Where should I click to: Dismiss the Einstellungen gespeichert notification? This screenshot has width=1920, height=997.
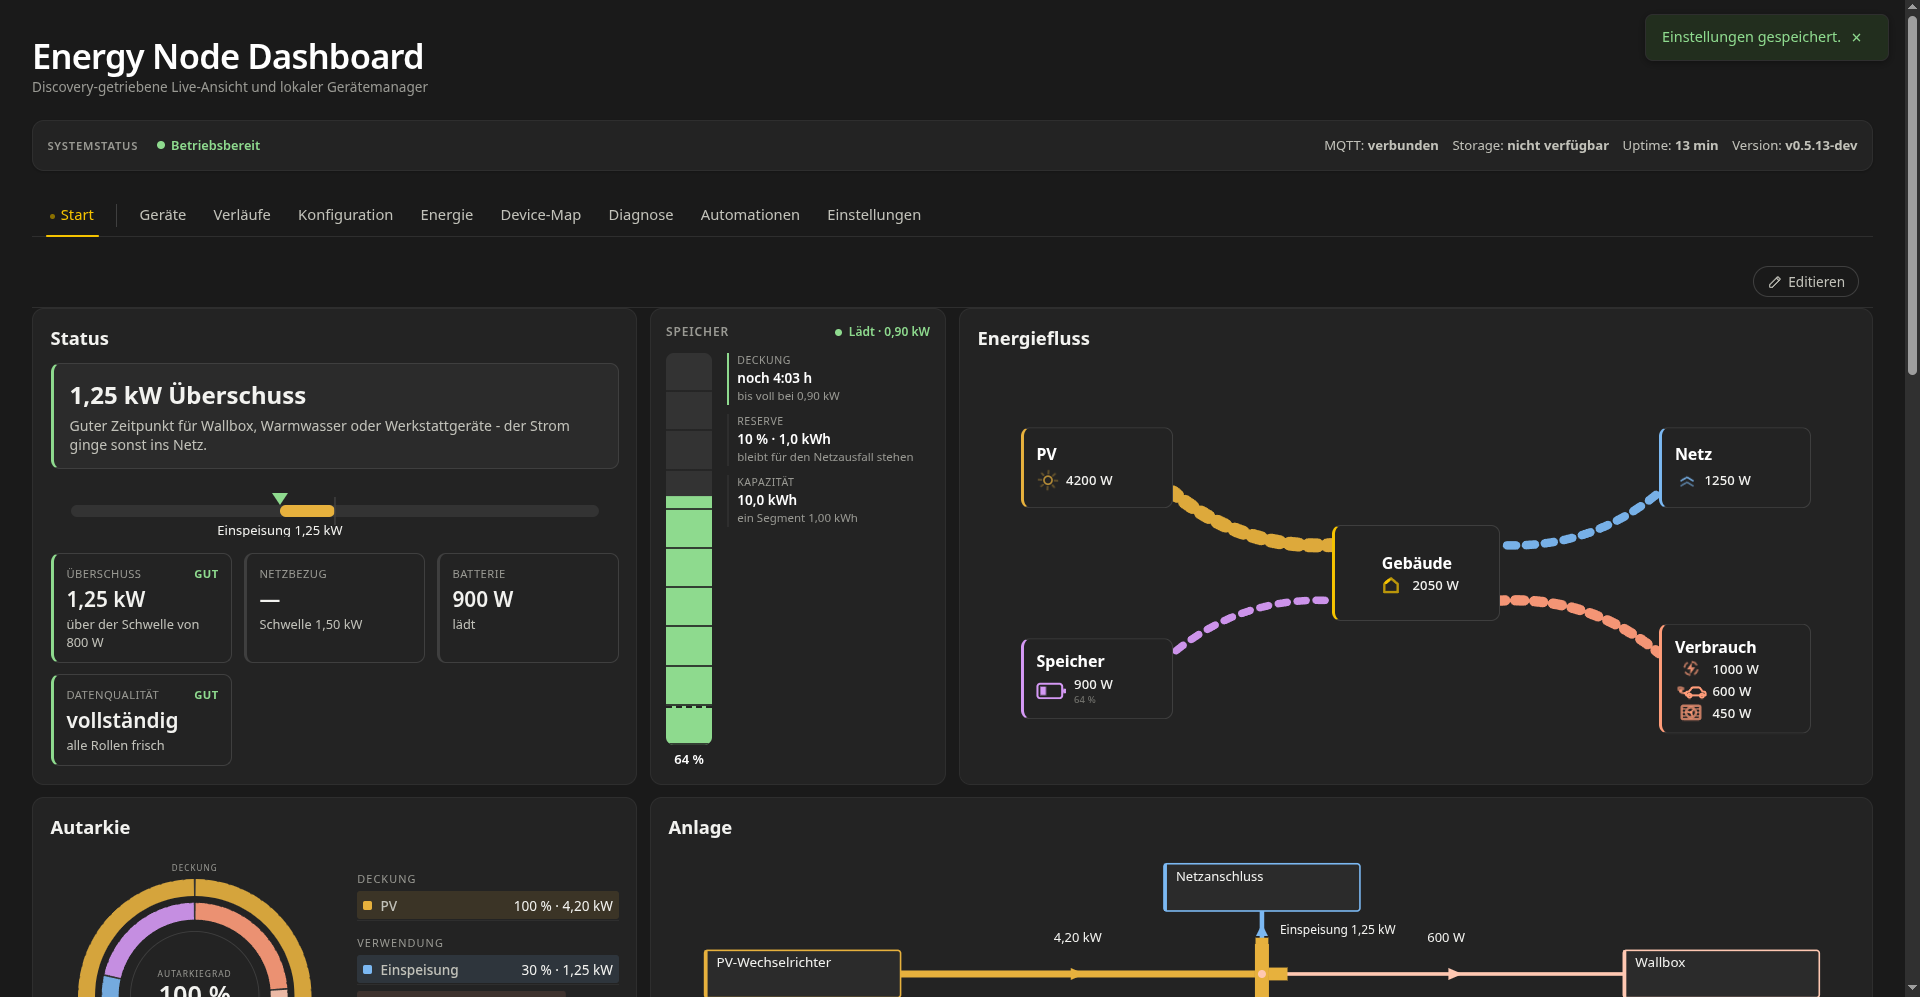coord(1856,37)
